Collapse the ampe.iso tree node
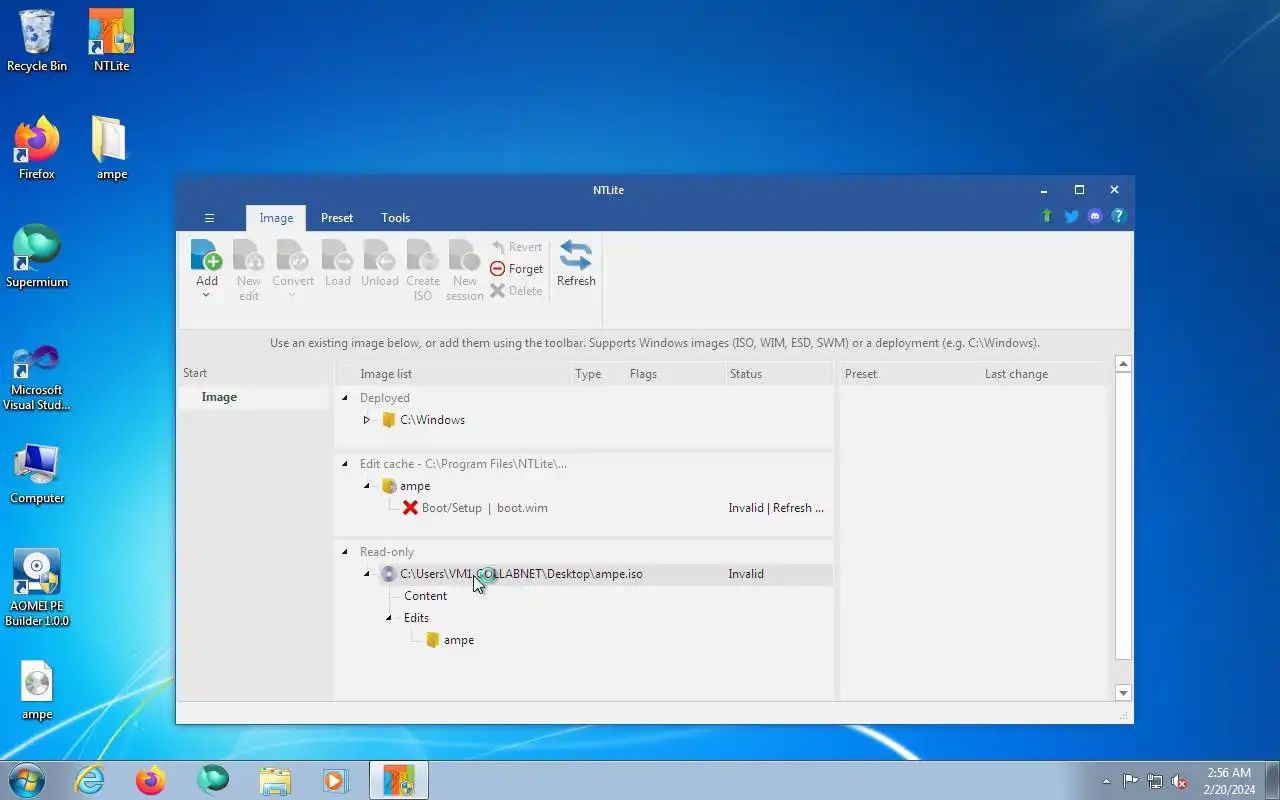Screen dimensions: 1280x800 [x=367, y=574]
